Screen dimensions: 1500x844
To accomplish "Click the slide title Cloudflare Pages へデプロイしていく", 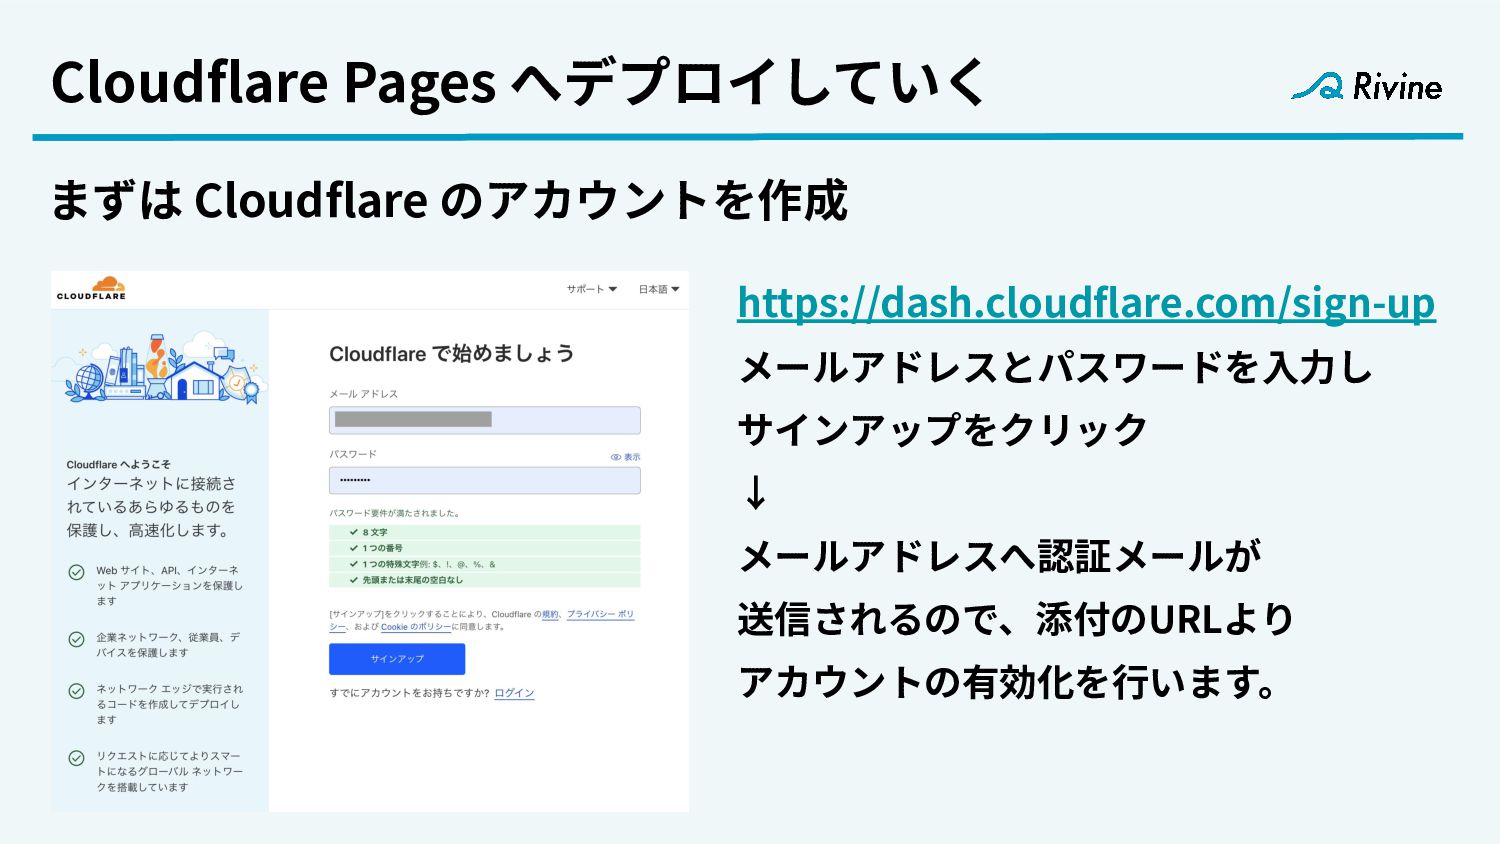I will pyautogui.click(x=518, y=83).
